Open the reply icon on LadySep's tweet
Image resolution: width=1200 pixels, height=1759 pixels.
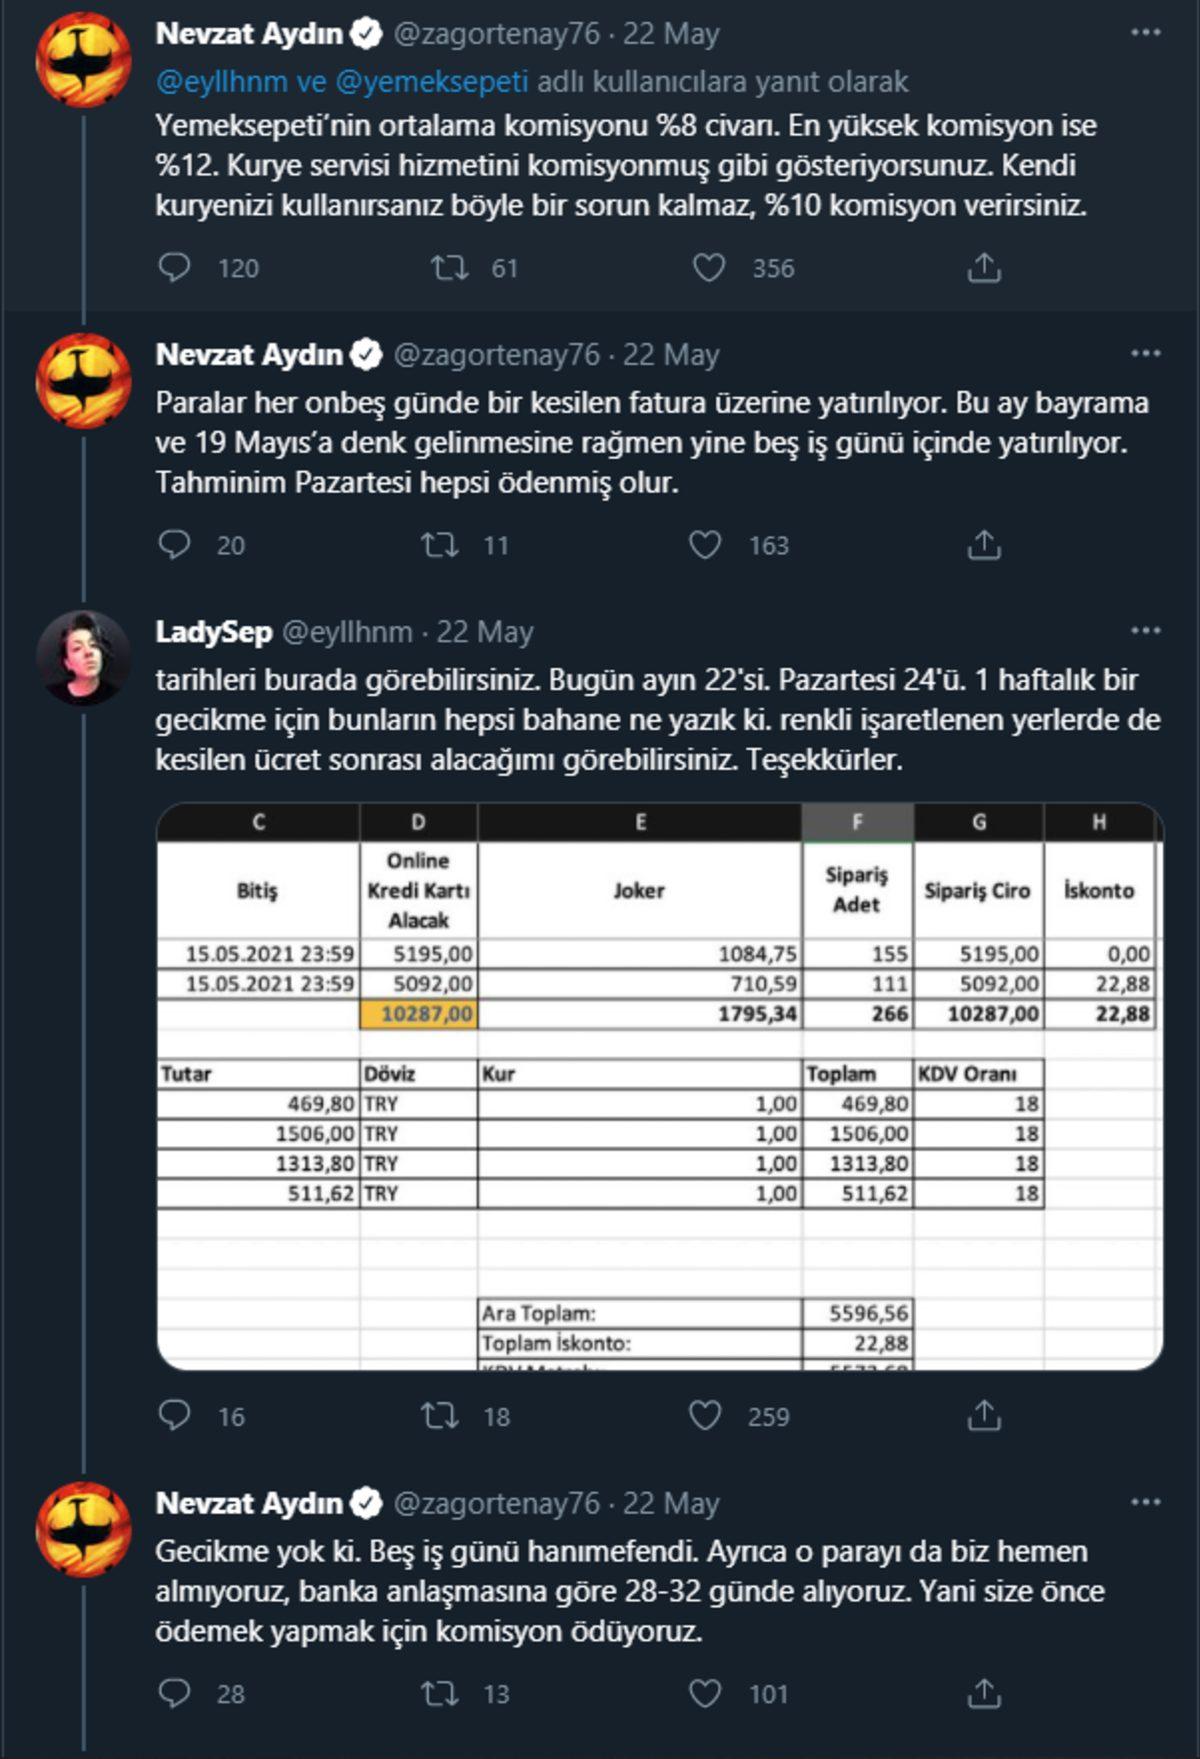coord(176,1415)
